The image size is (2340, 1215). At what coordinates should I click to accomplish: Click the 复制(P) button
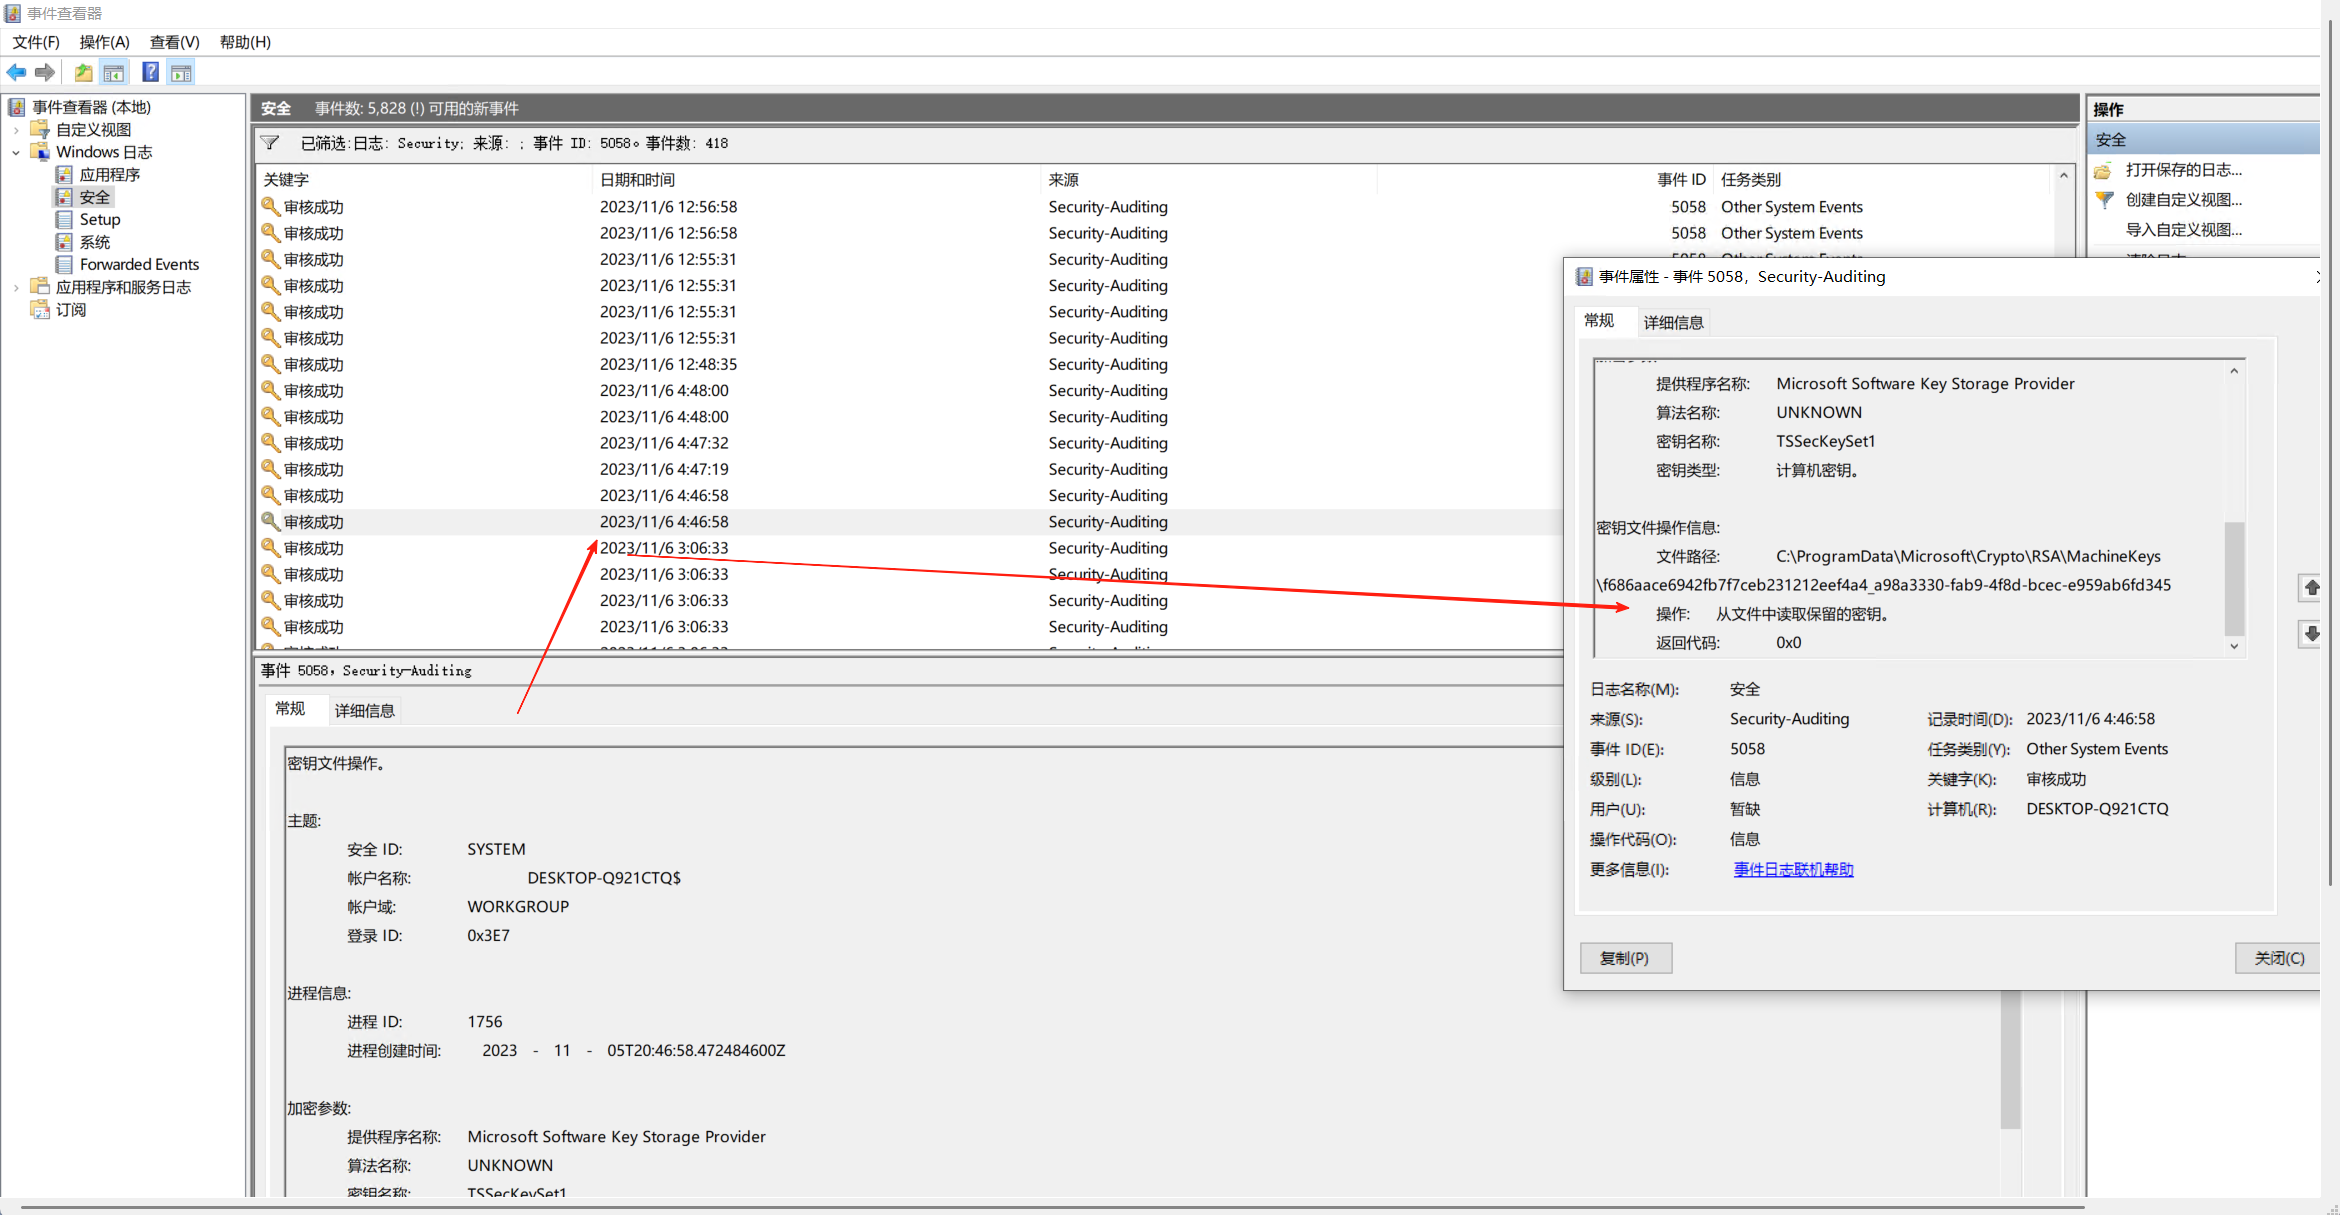click(x=1625, y=958)
